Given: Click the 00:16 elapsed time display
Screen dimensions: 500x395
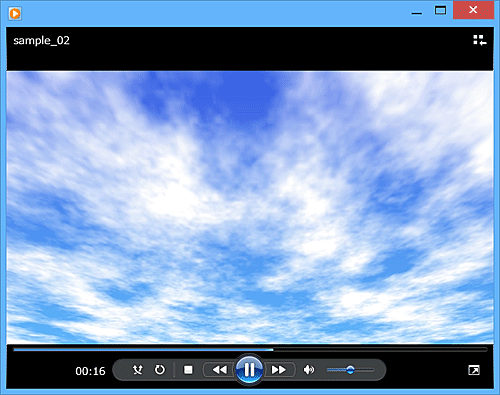Looking at the screenshot, I should coord(90,371).
